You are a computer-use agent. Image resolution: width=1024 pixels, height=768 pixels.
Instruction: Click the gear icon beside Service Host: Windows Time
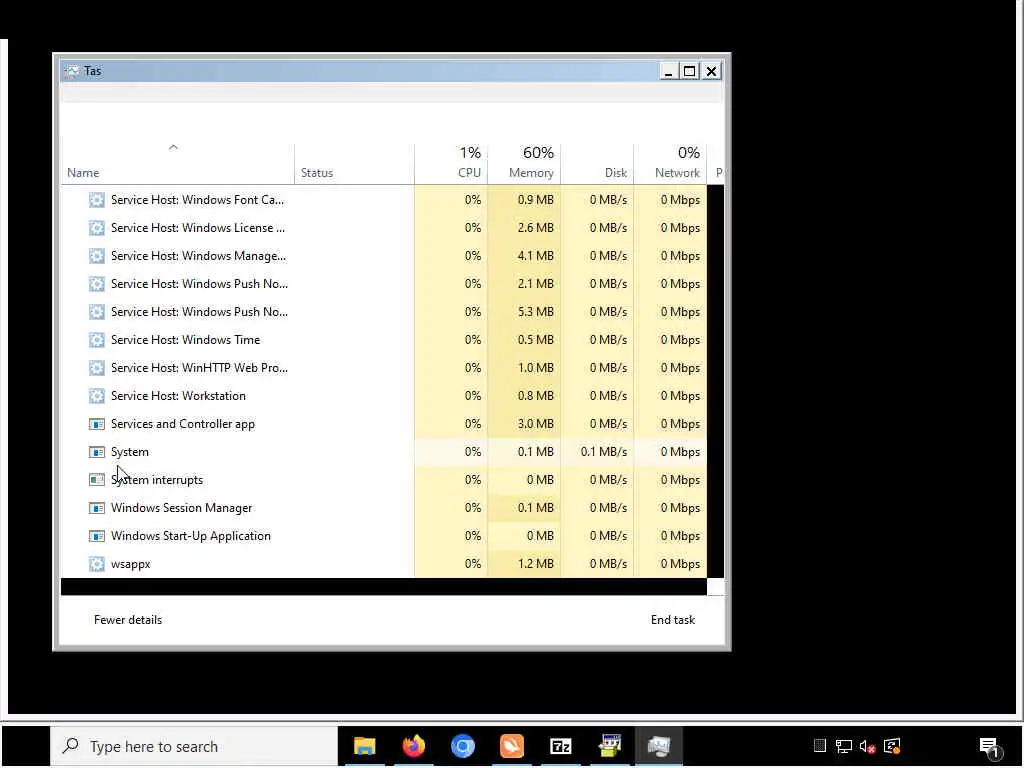coord(97,340)
